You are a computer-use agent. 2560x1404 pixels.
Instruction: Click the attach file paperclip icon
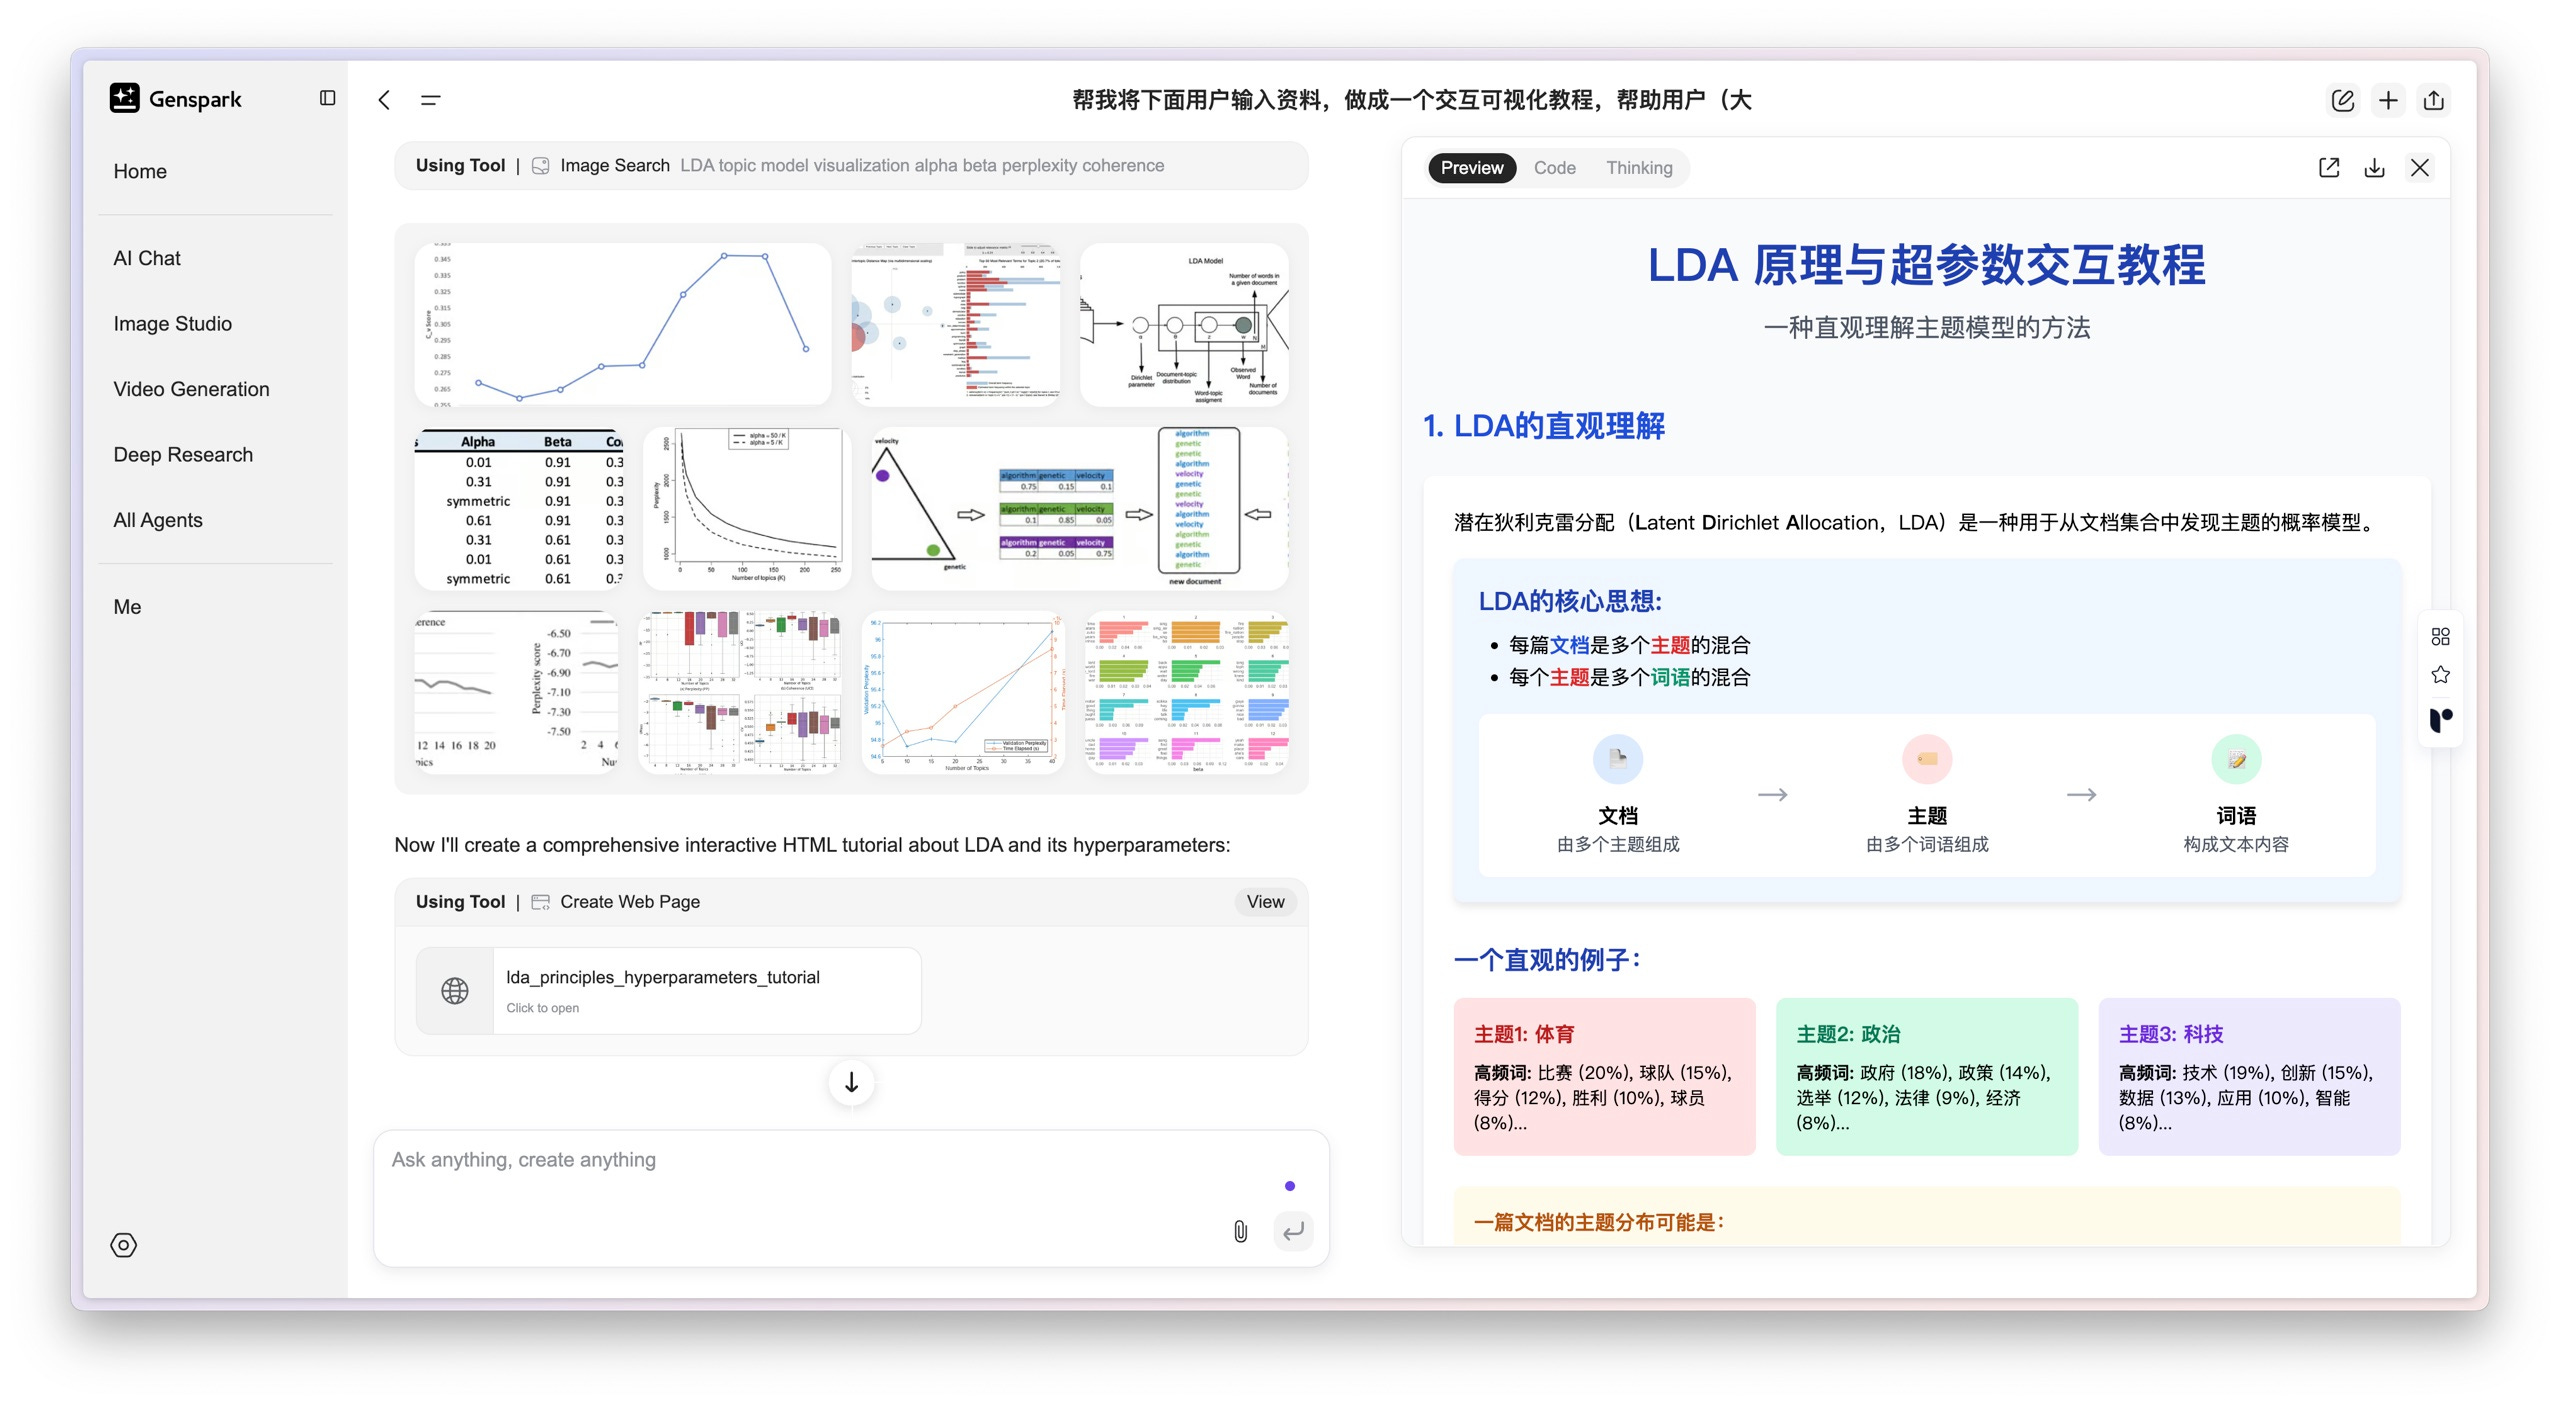(1240, 1231)
